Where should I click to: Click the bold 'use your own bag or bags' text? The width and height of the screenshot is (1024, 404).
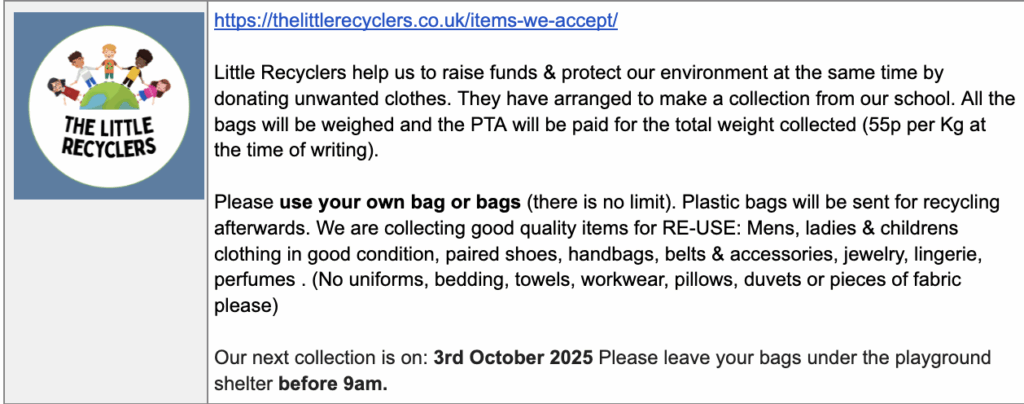pyautogui.click(x=400, y=202)
